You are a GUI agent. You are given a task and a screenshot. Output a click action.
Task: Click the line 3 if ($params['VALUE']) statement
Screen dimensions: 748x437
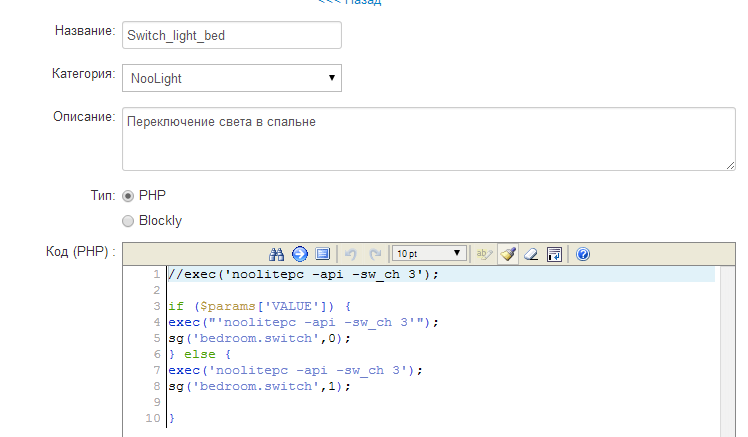260,306
